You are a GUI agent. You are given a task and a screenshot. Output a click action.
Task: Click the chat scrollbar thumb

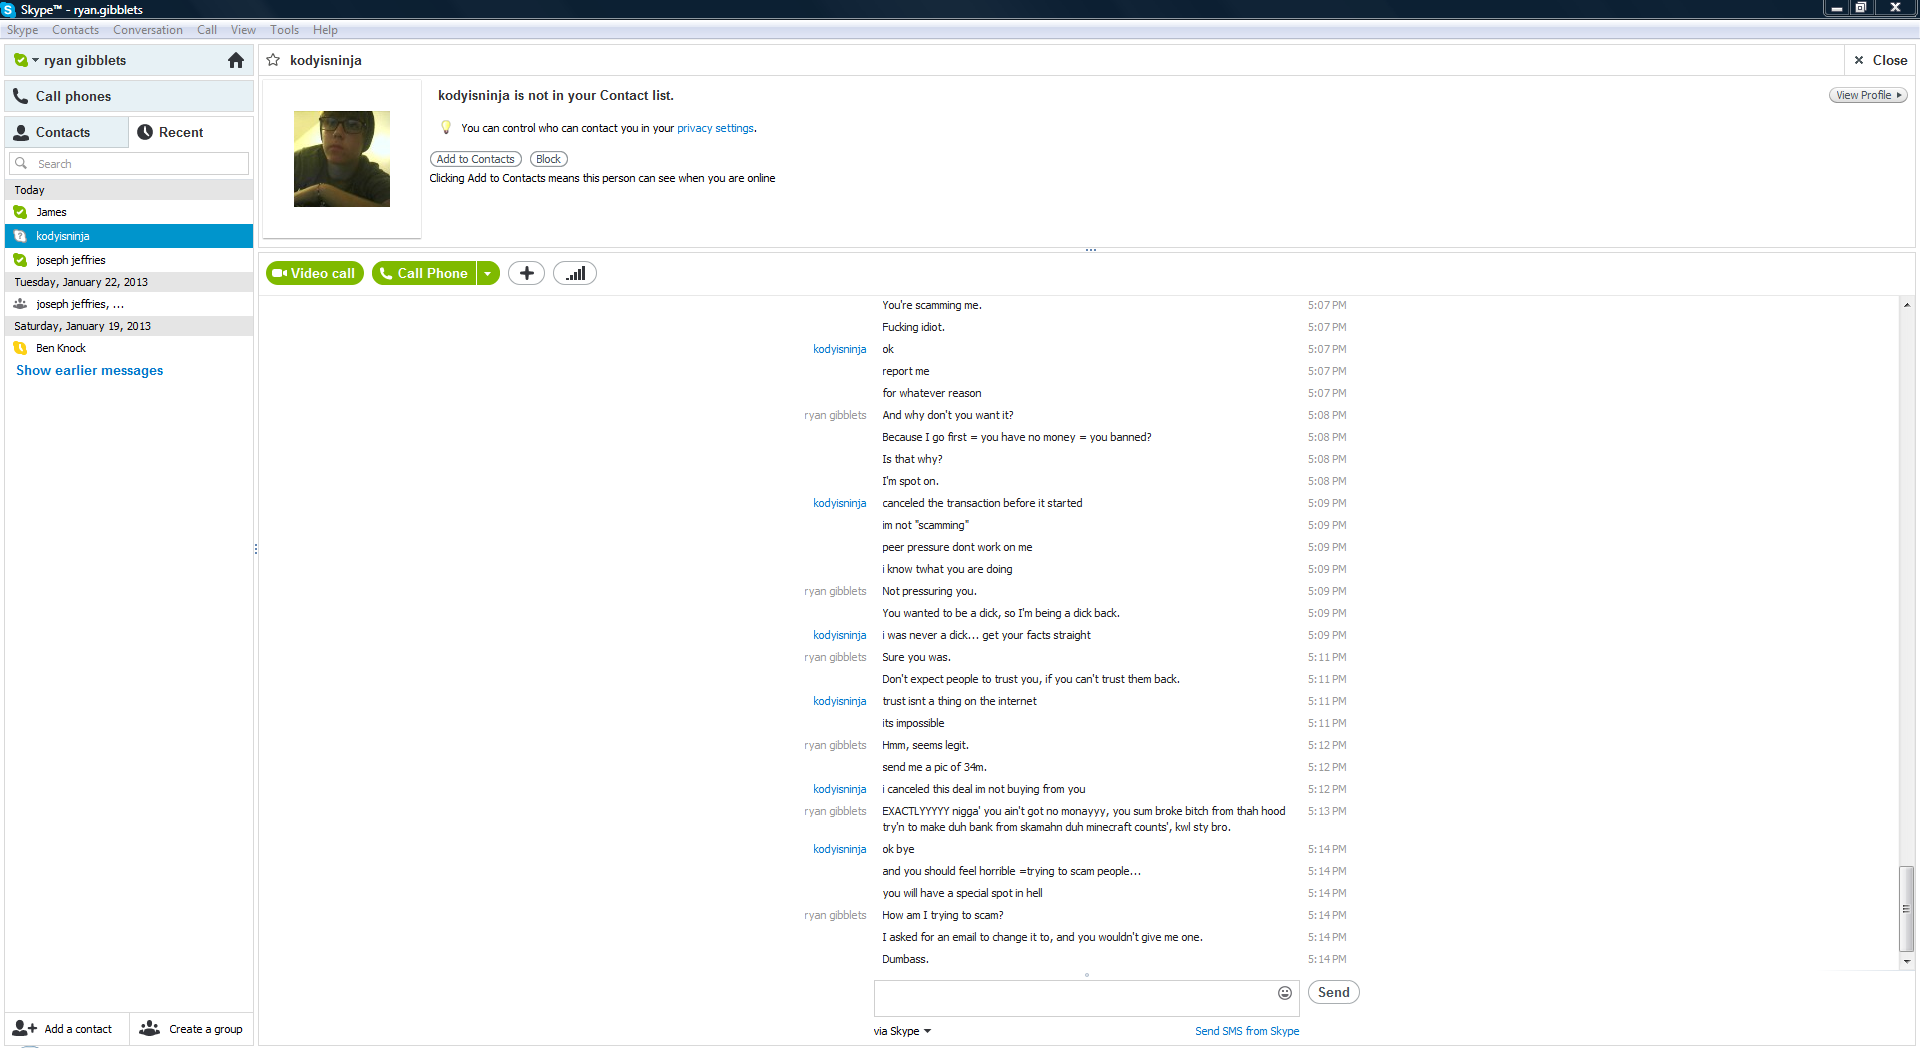tap(1906, 909)
